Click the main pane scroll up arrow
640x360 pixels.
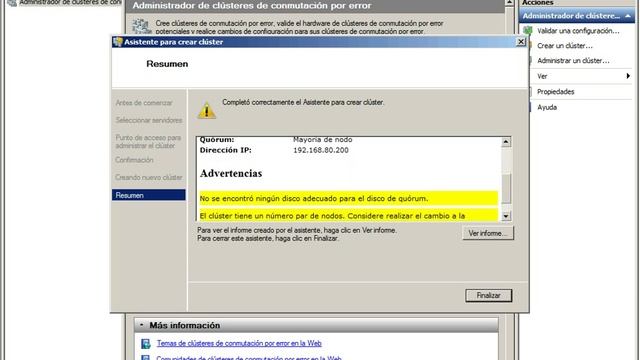pos(509,3)
